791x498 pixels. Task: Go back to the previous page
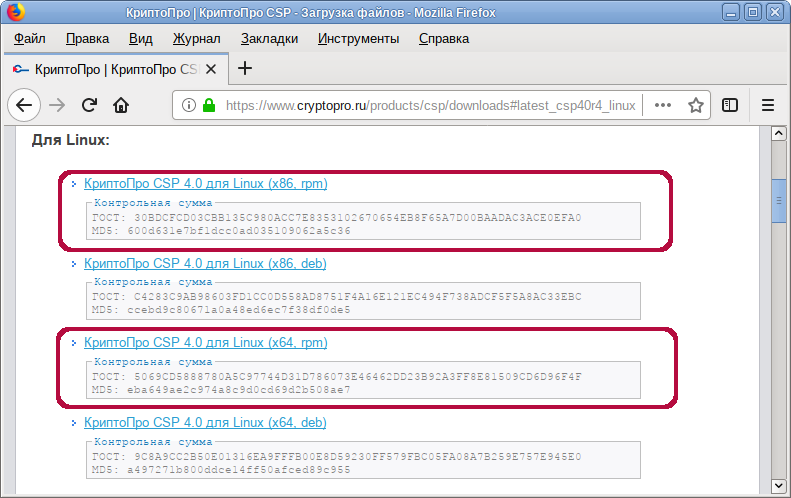point(24,105)
